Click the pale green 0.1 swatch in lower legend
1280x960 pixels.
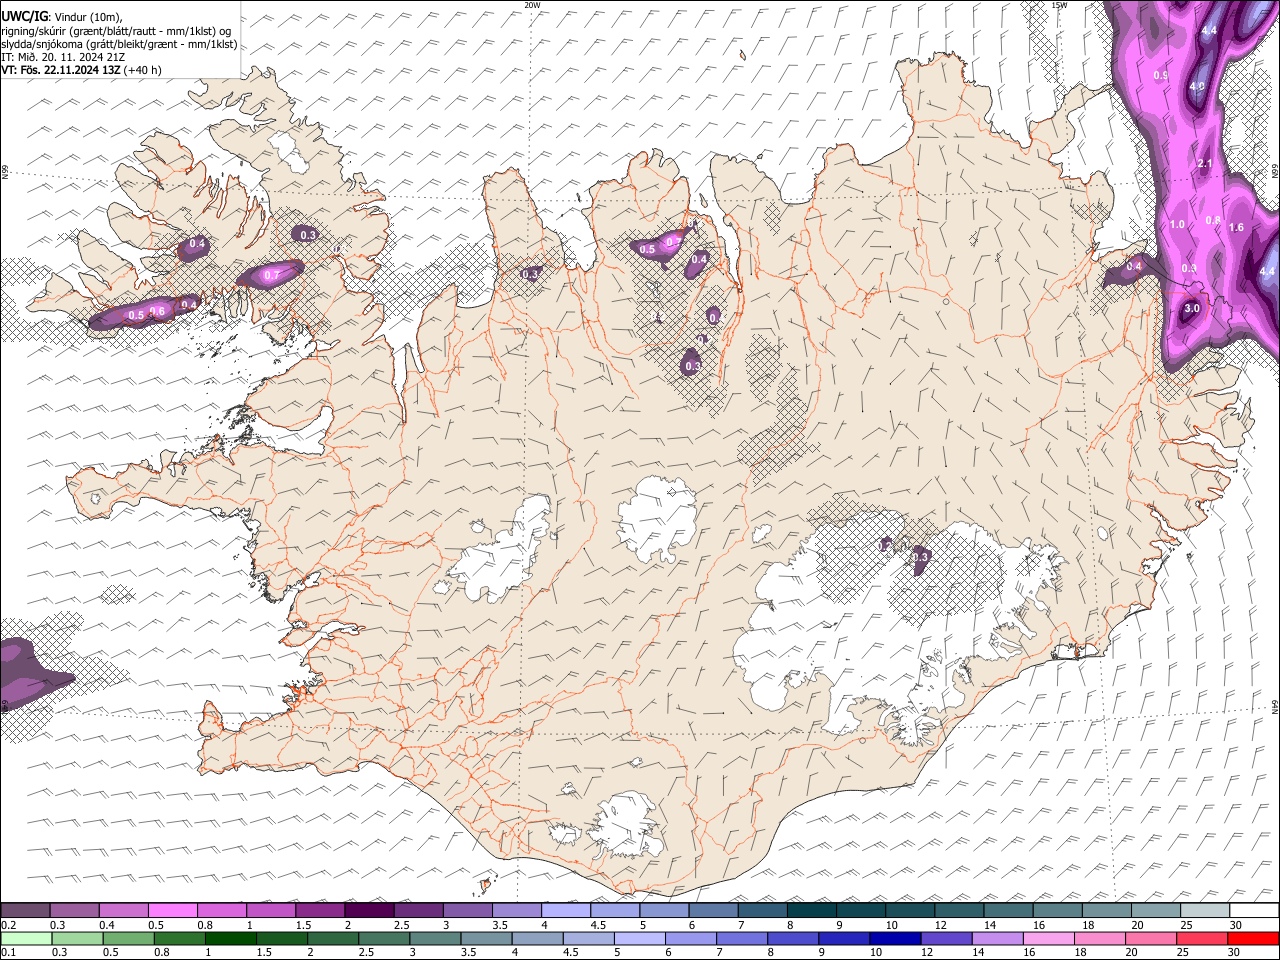click(25, 939)
